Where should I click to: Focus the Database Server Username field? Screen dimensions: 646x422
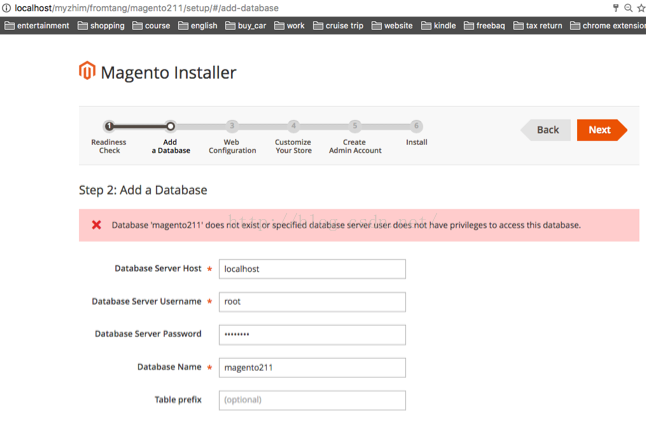[x=312, y=302]
